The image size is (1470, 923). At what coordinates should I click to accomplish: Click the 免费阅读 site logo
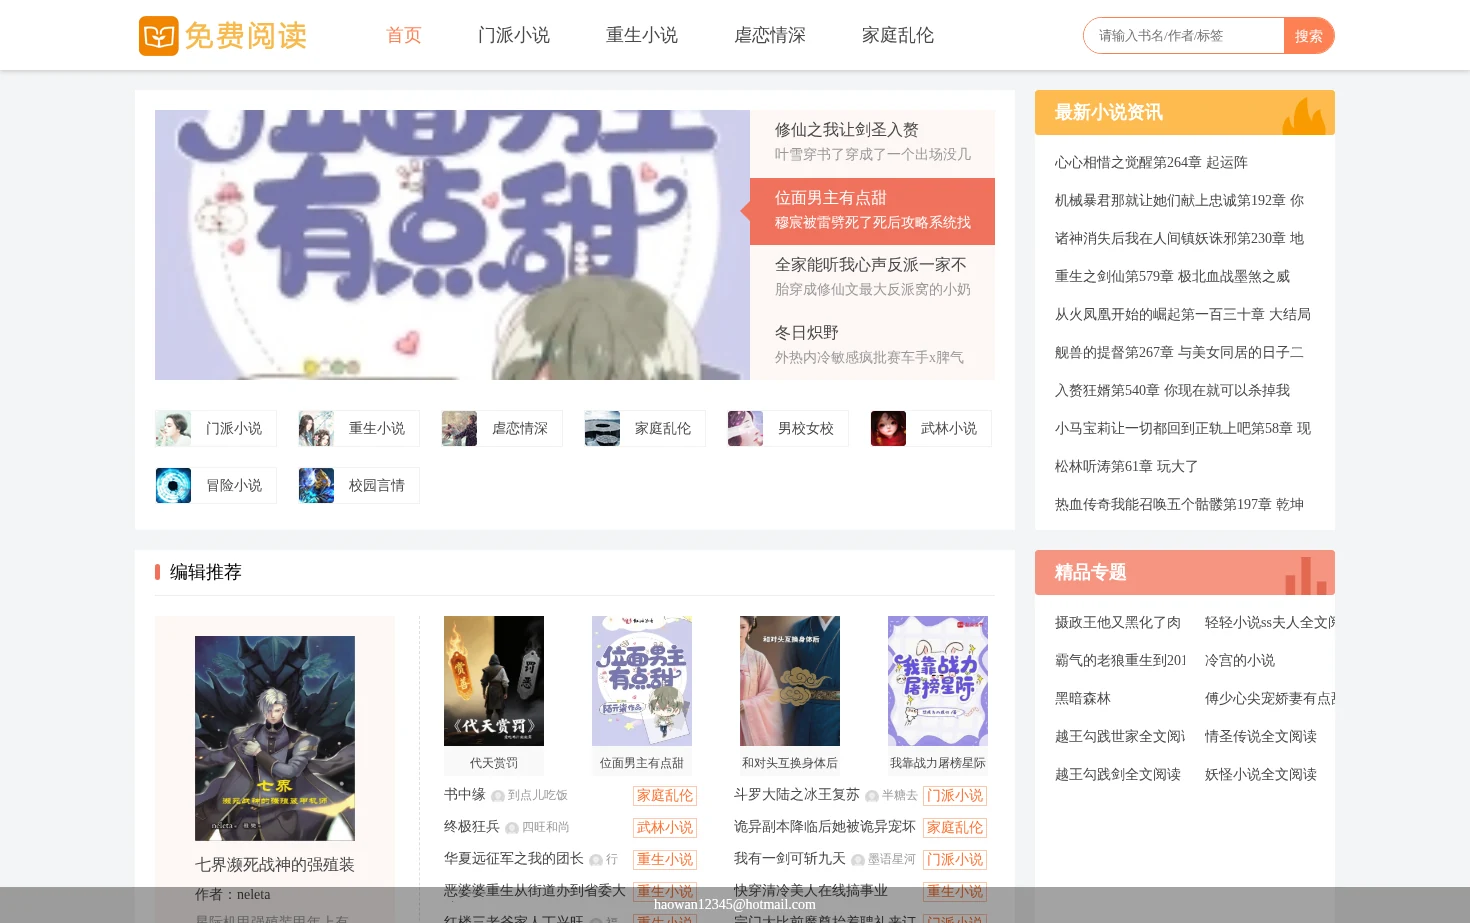223,36
